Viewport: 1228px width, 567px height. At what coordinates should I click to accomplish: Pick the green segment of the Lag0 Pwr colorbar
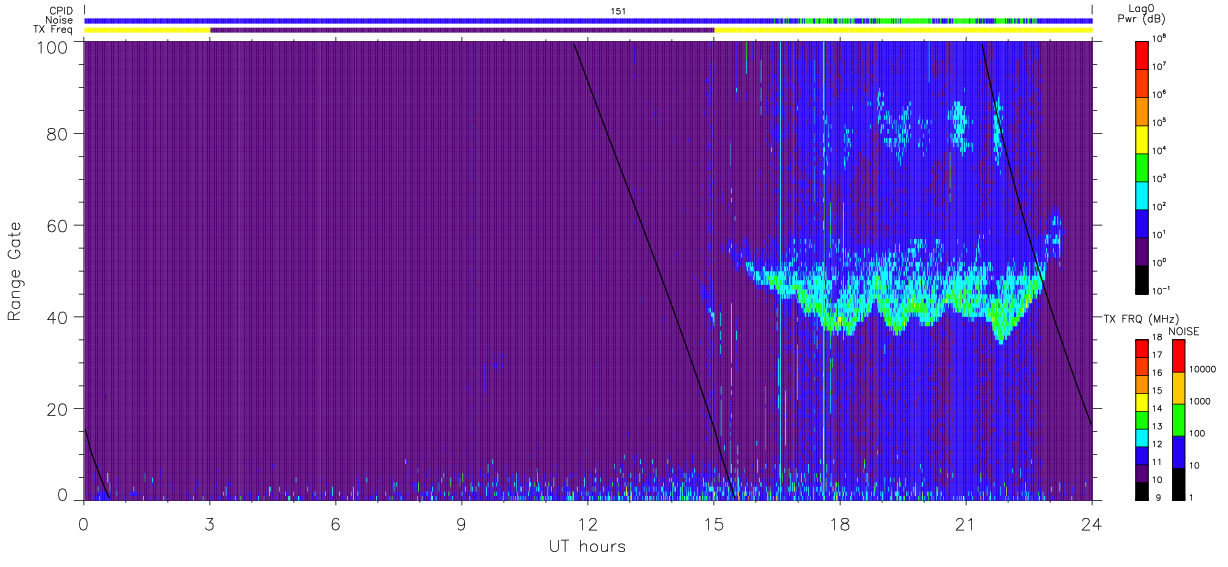(1142, 165)
